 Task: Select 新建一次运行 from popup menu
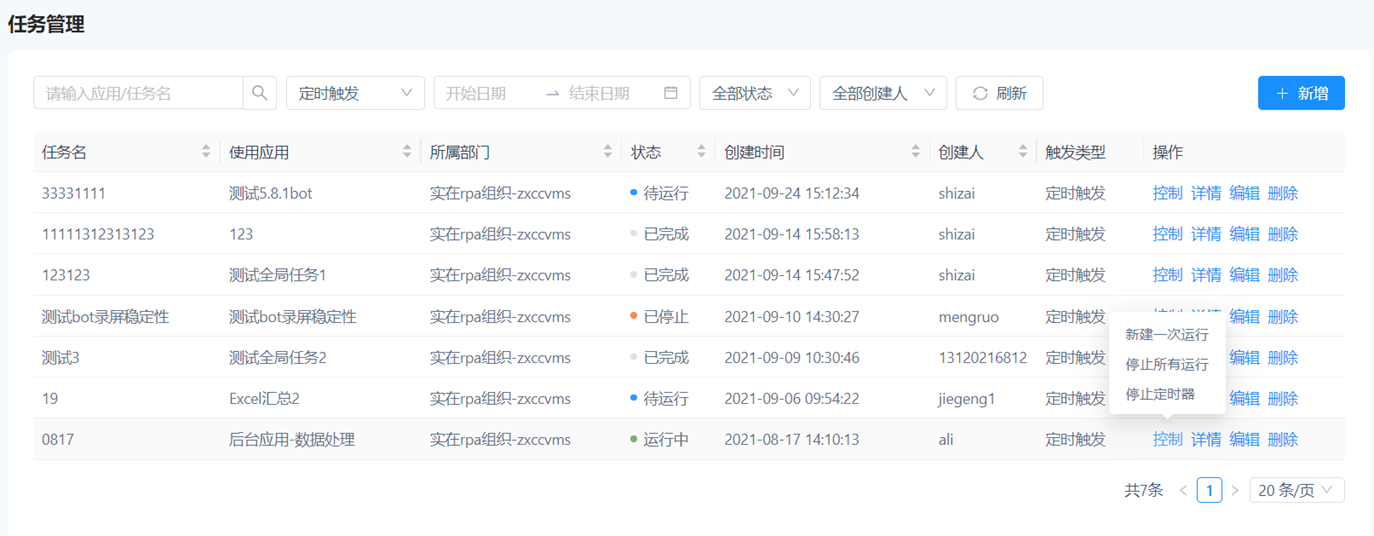pos(1166,335)
